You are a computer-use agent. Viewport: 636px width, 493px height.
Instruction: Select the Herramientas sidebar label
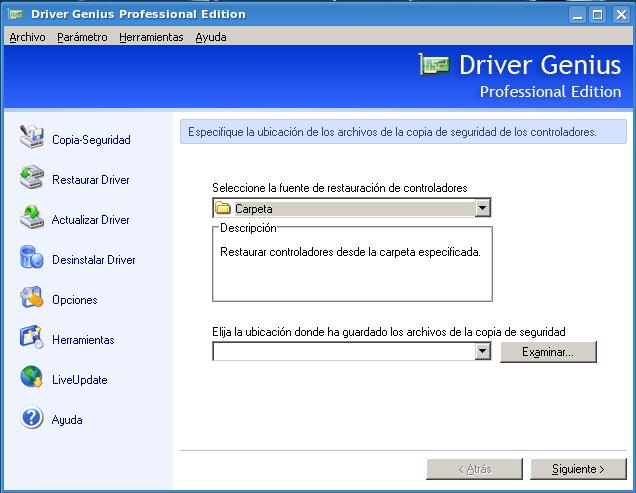pyautogui.click(x=83, y=340)
